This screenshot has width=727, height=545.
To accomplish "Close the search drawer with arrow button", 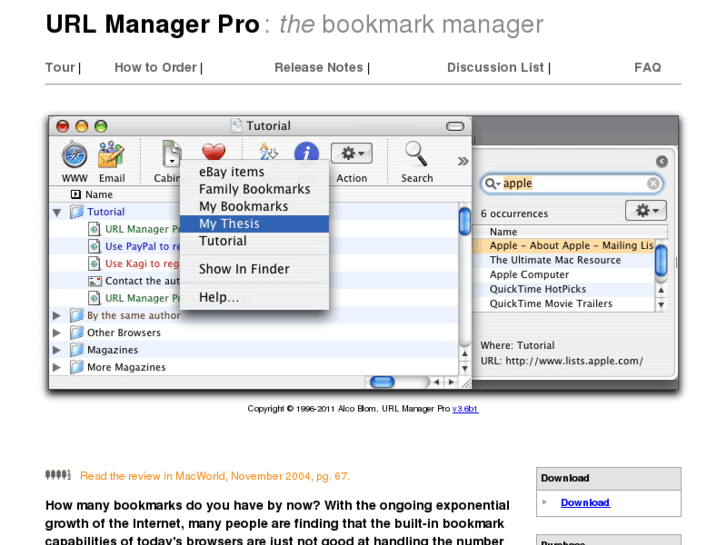I will tap(662, 161).
